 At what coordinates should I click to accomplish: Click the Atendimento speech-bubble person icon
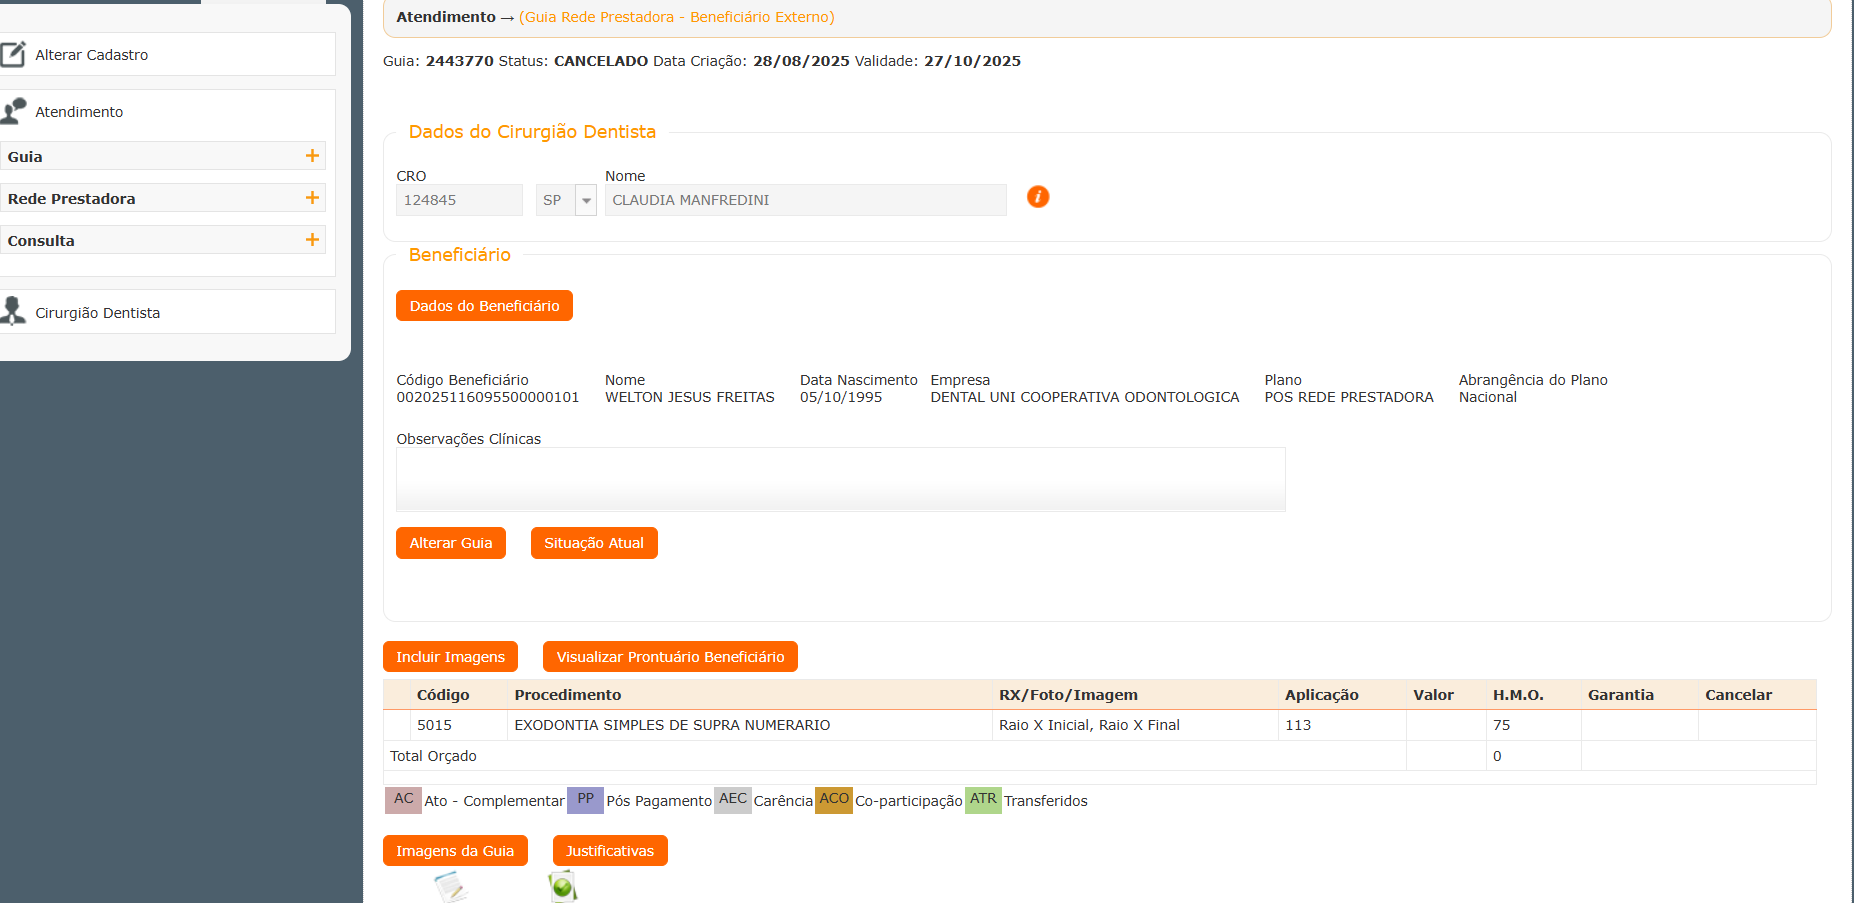13,111
